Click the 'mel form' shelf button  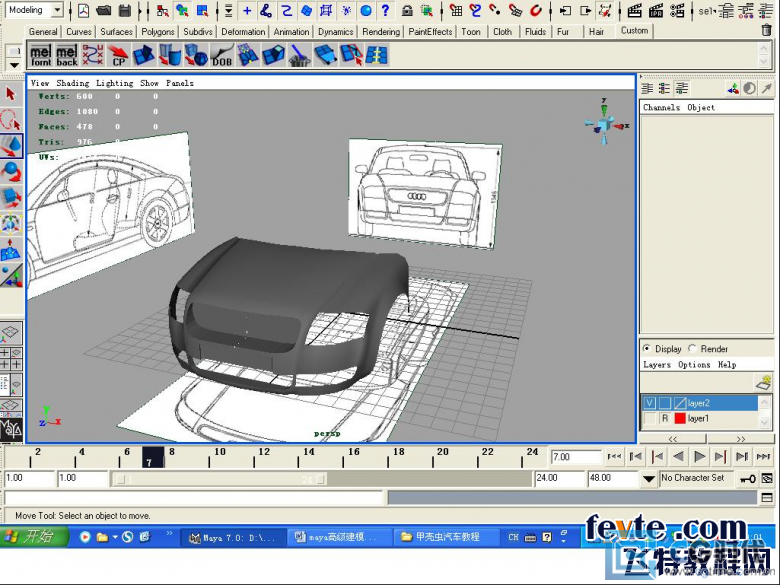41,55
